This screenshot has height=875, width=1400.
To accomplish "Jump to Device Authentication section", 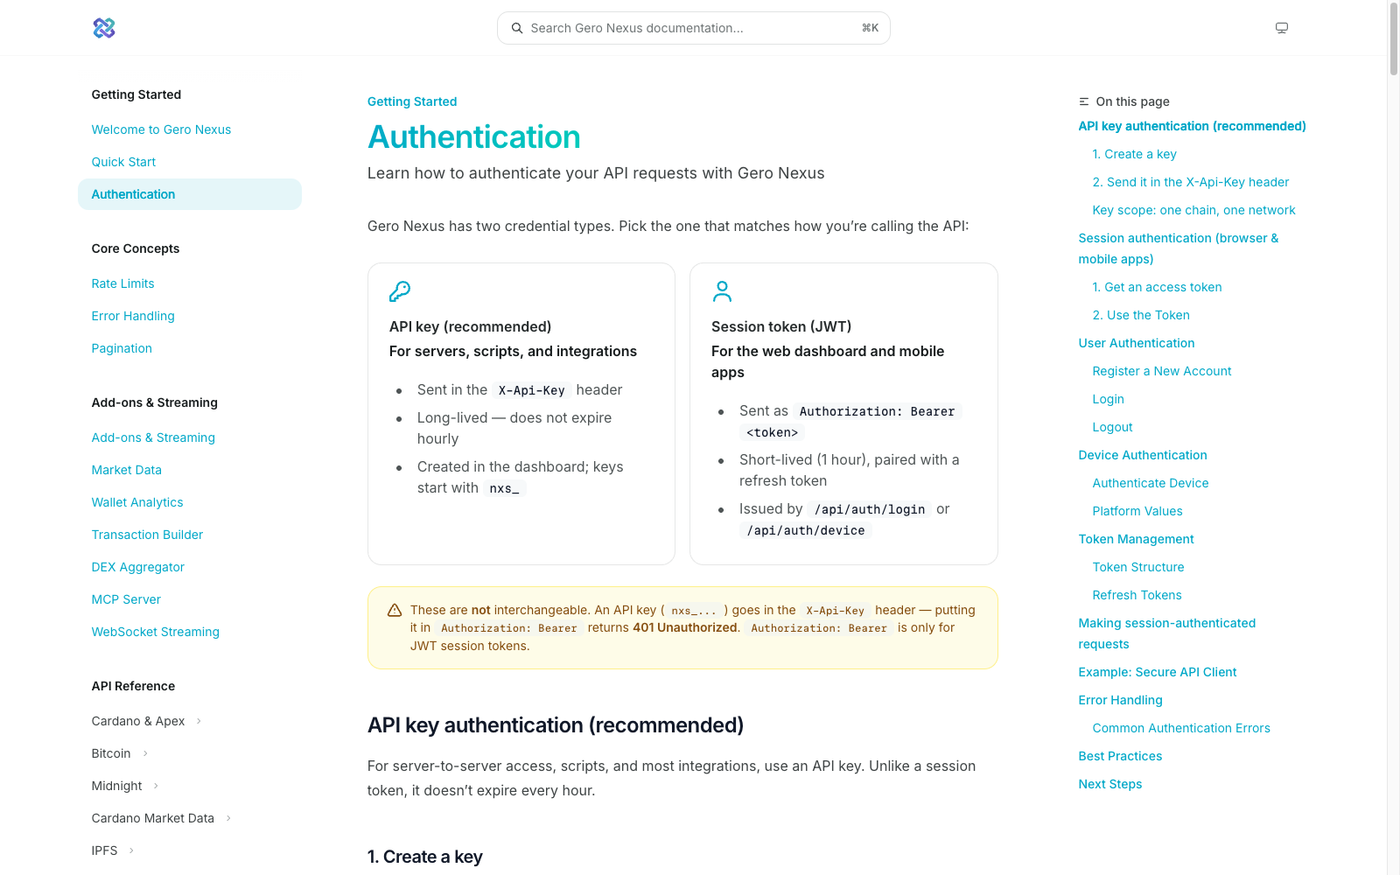I will (1142, 455).
